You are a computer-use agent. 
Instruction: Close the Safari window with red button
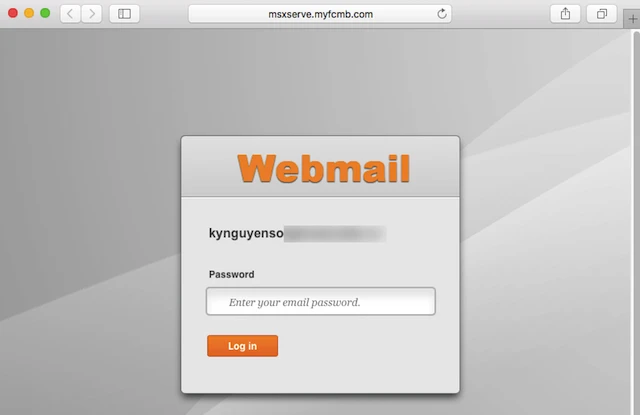[13, 13]
